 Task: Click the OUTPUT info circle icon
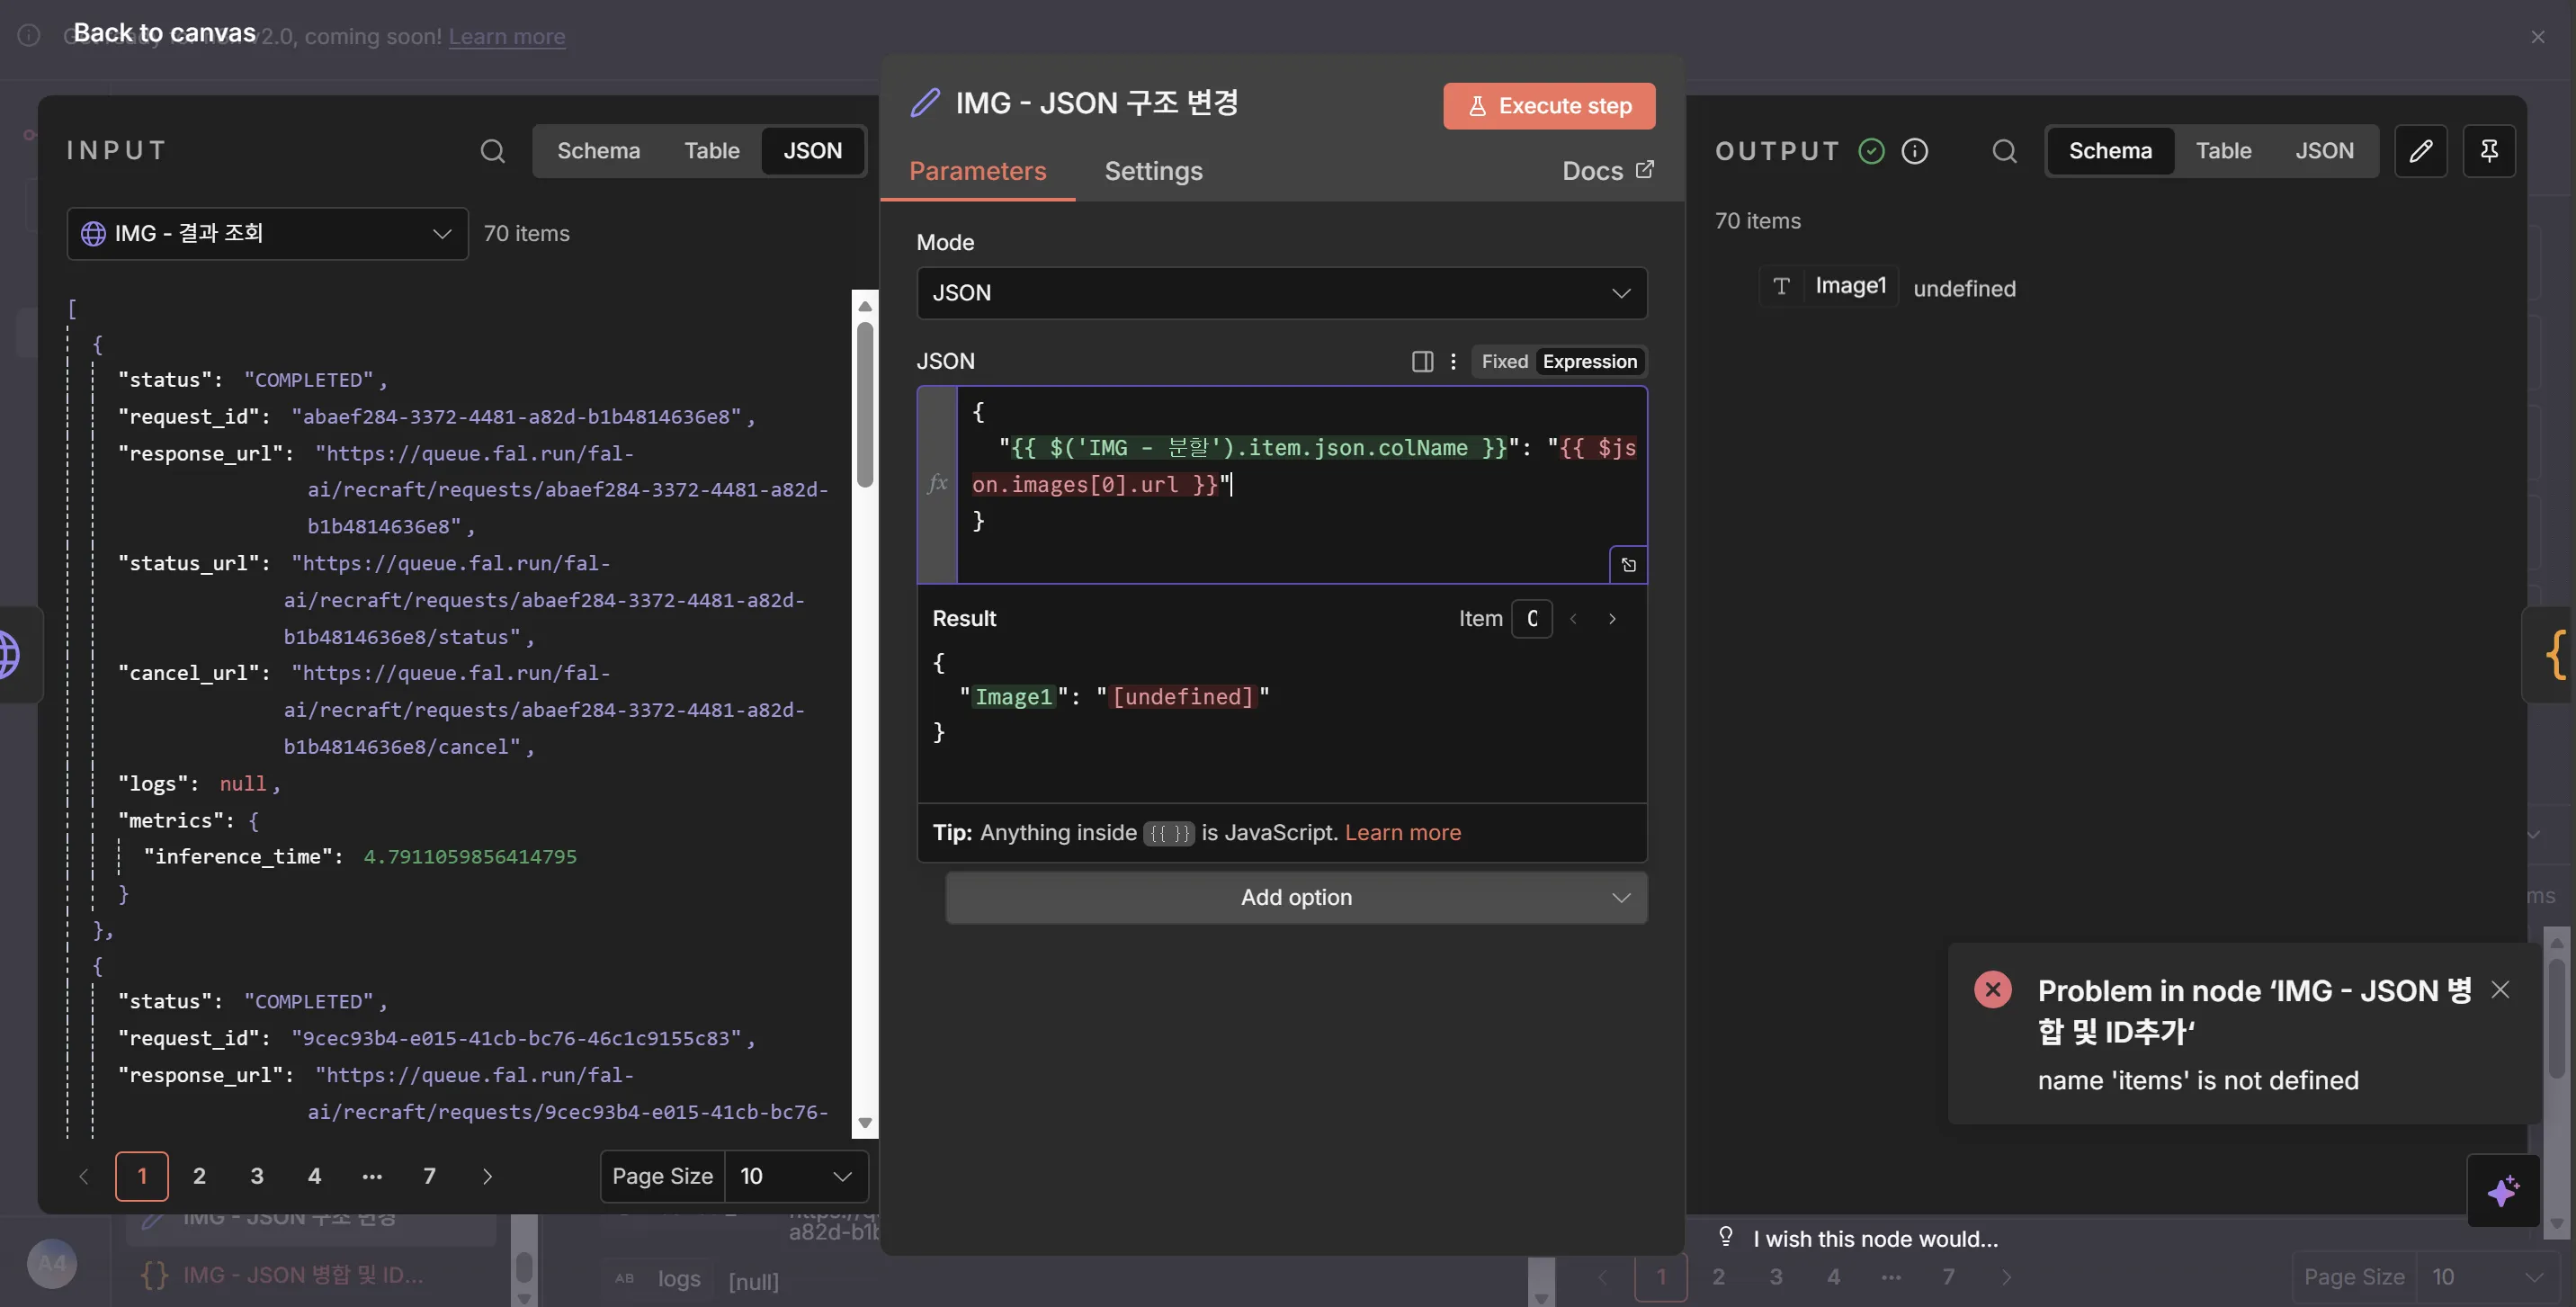pyautogui.click(x=1914, y=151)
